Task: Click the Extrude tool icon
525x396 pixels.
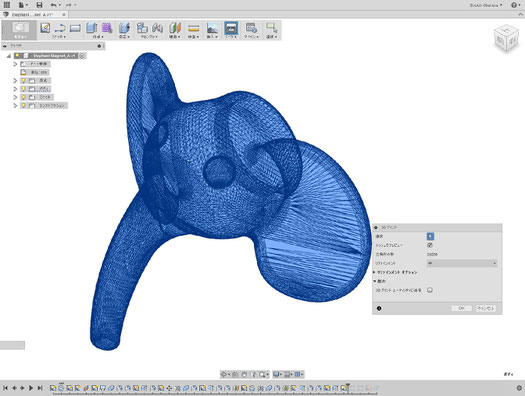Action: point(91,28)
